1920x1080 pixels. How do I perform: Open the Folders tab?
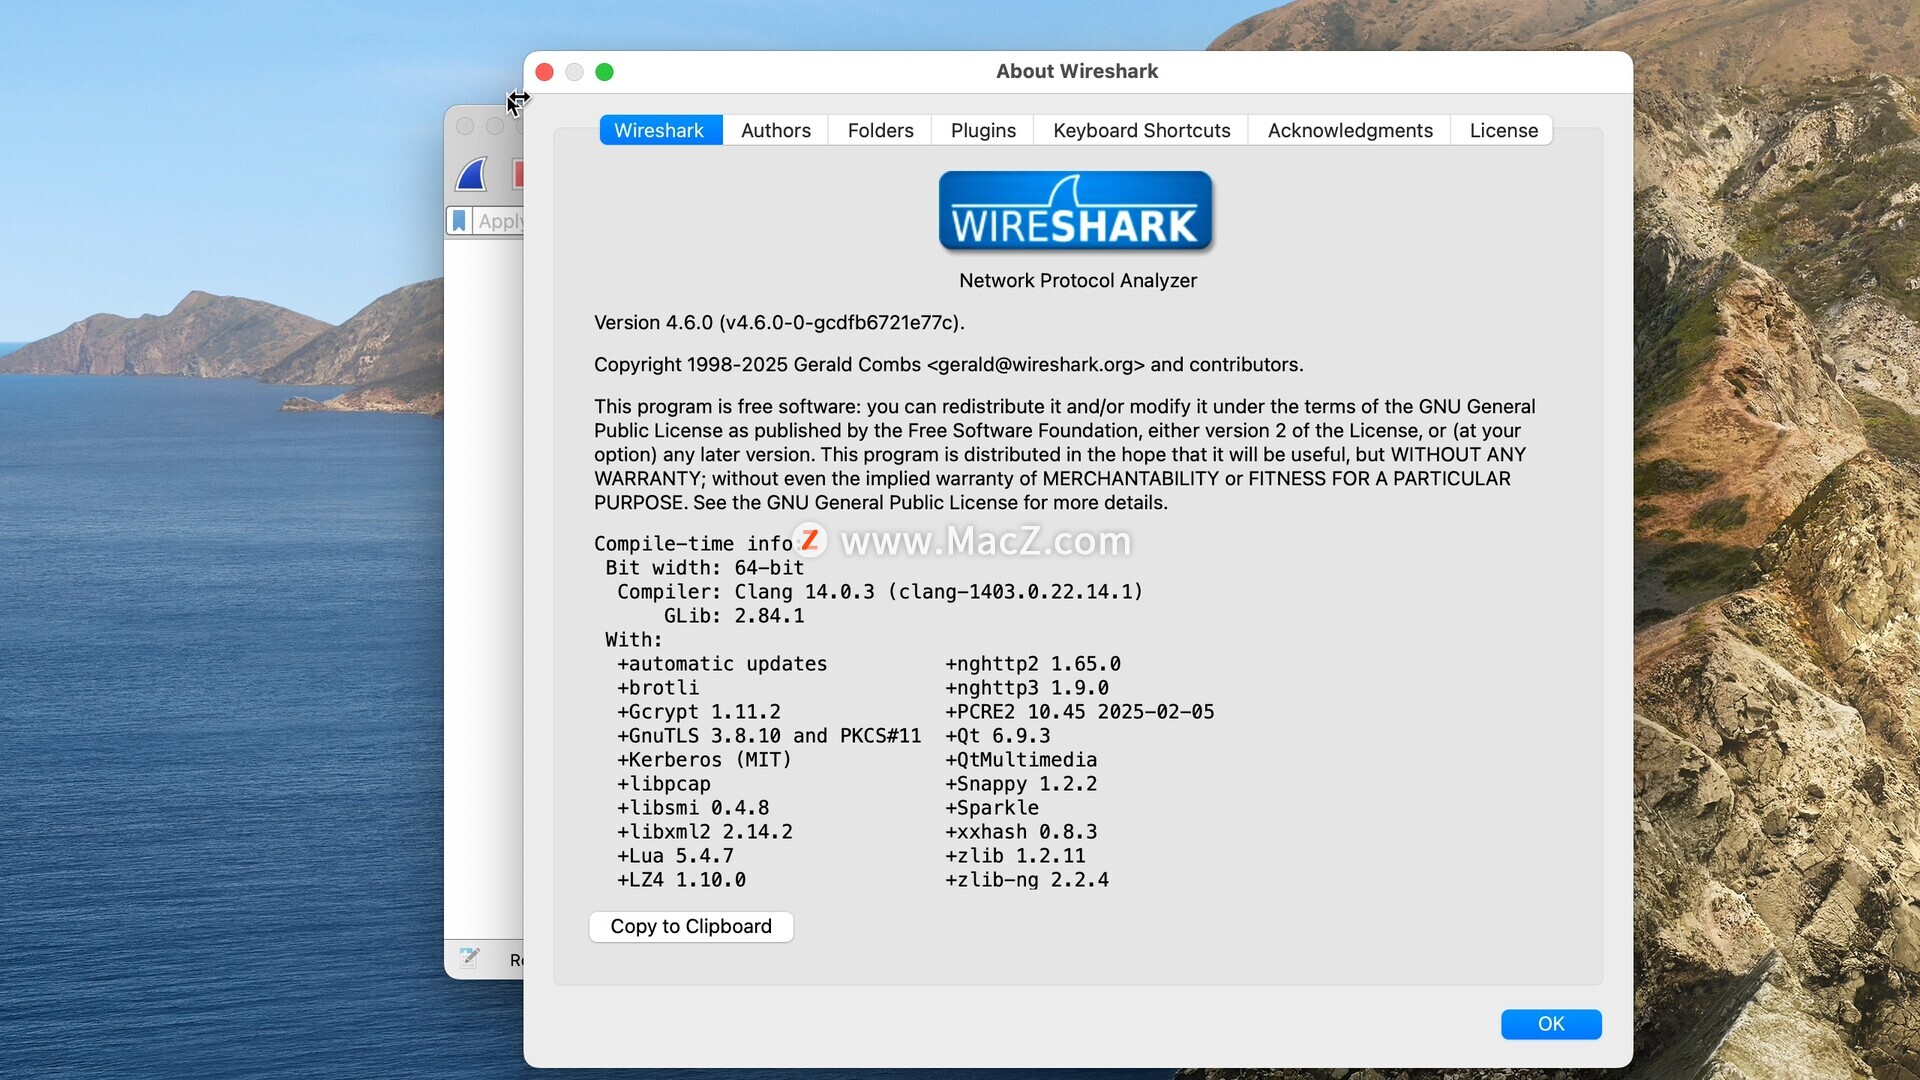click(880, 130)
